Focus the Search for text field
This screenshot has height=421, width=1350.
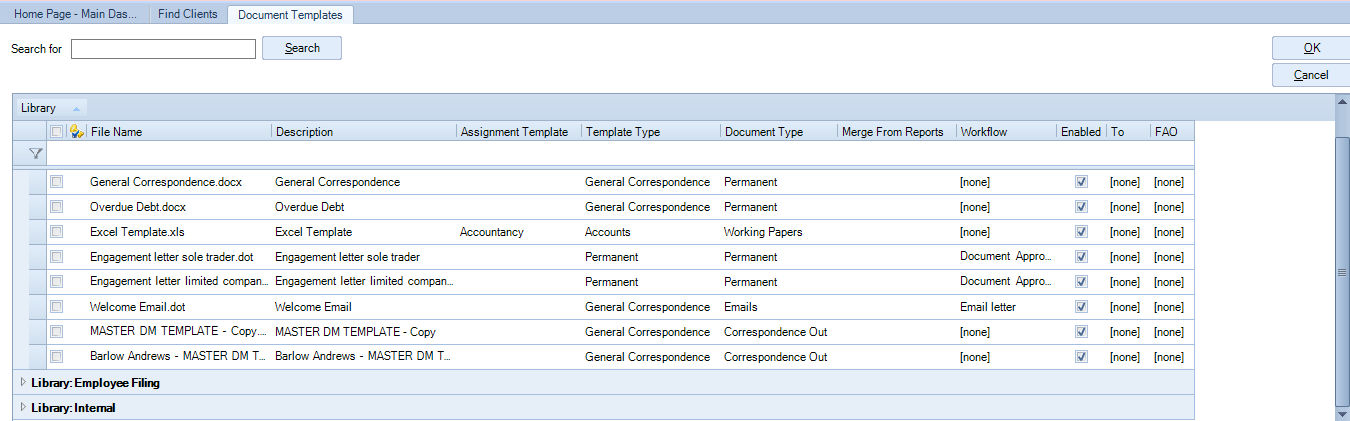click(x=163, y=49)
